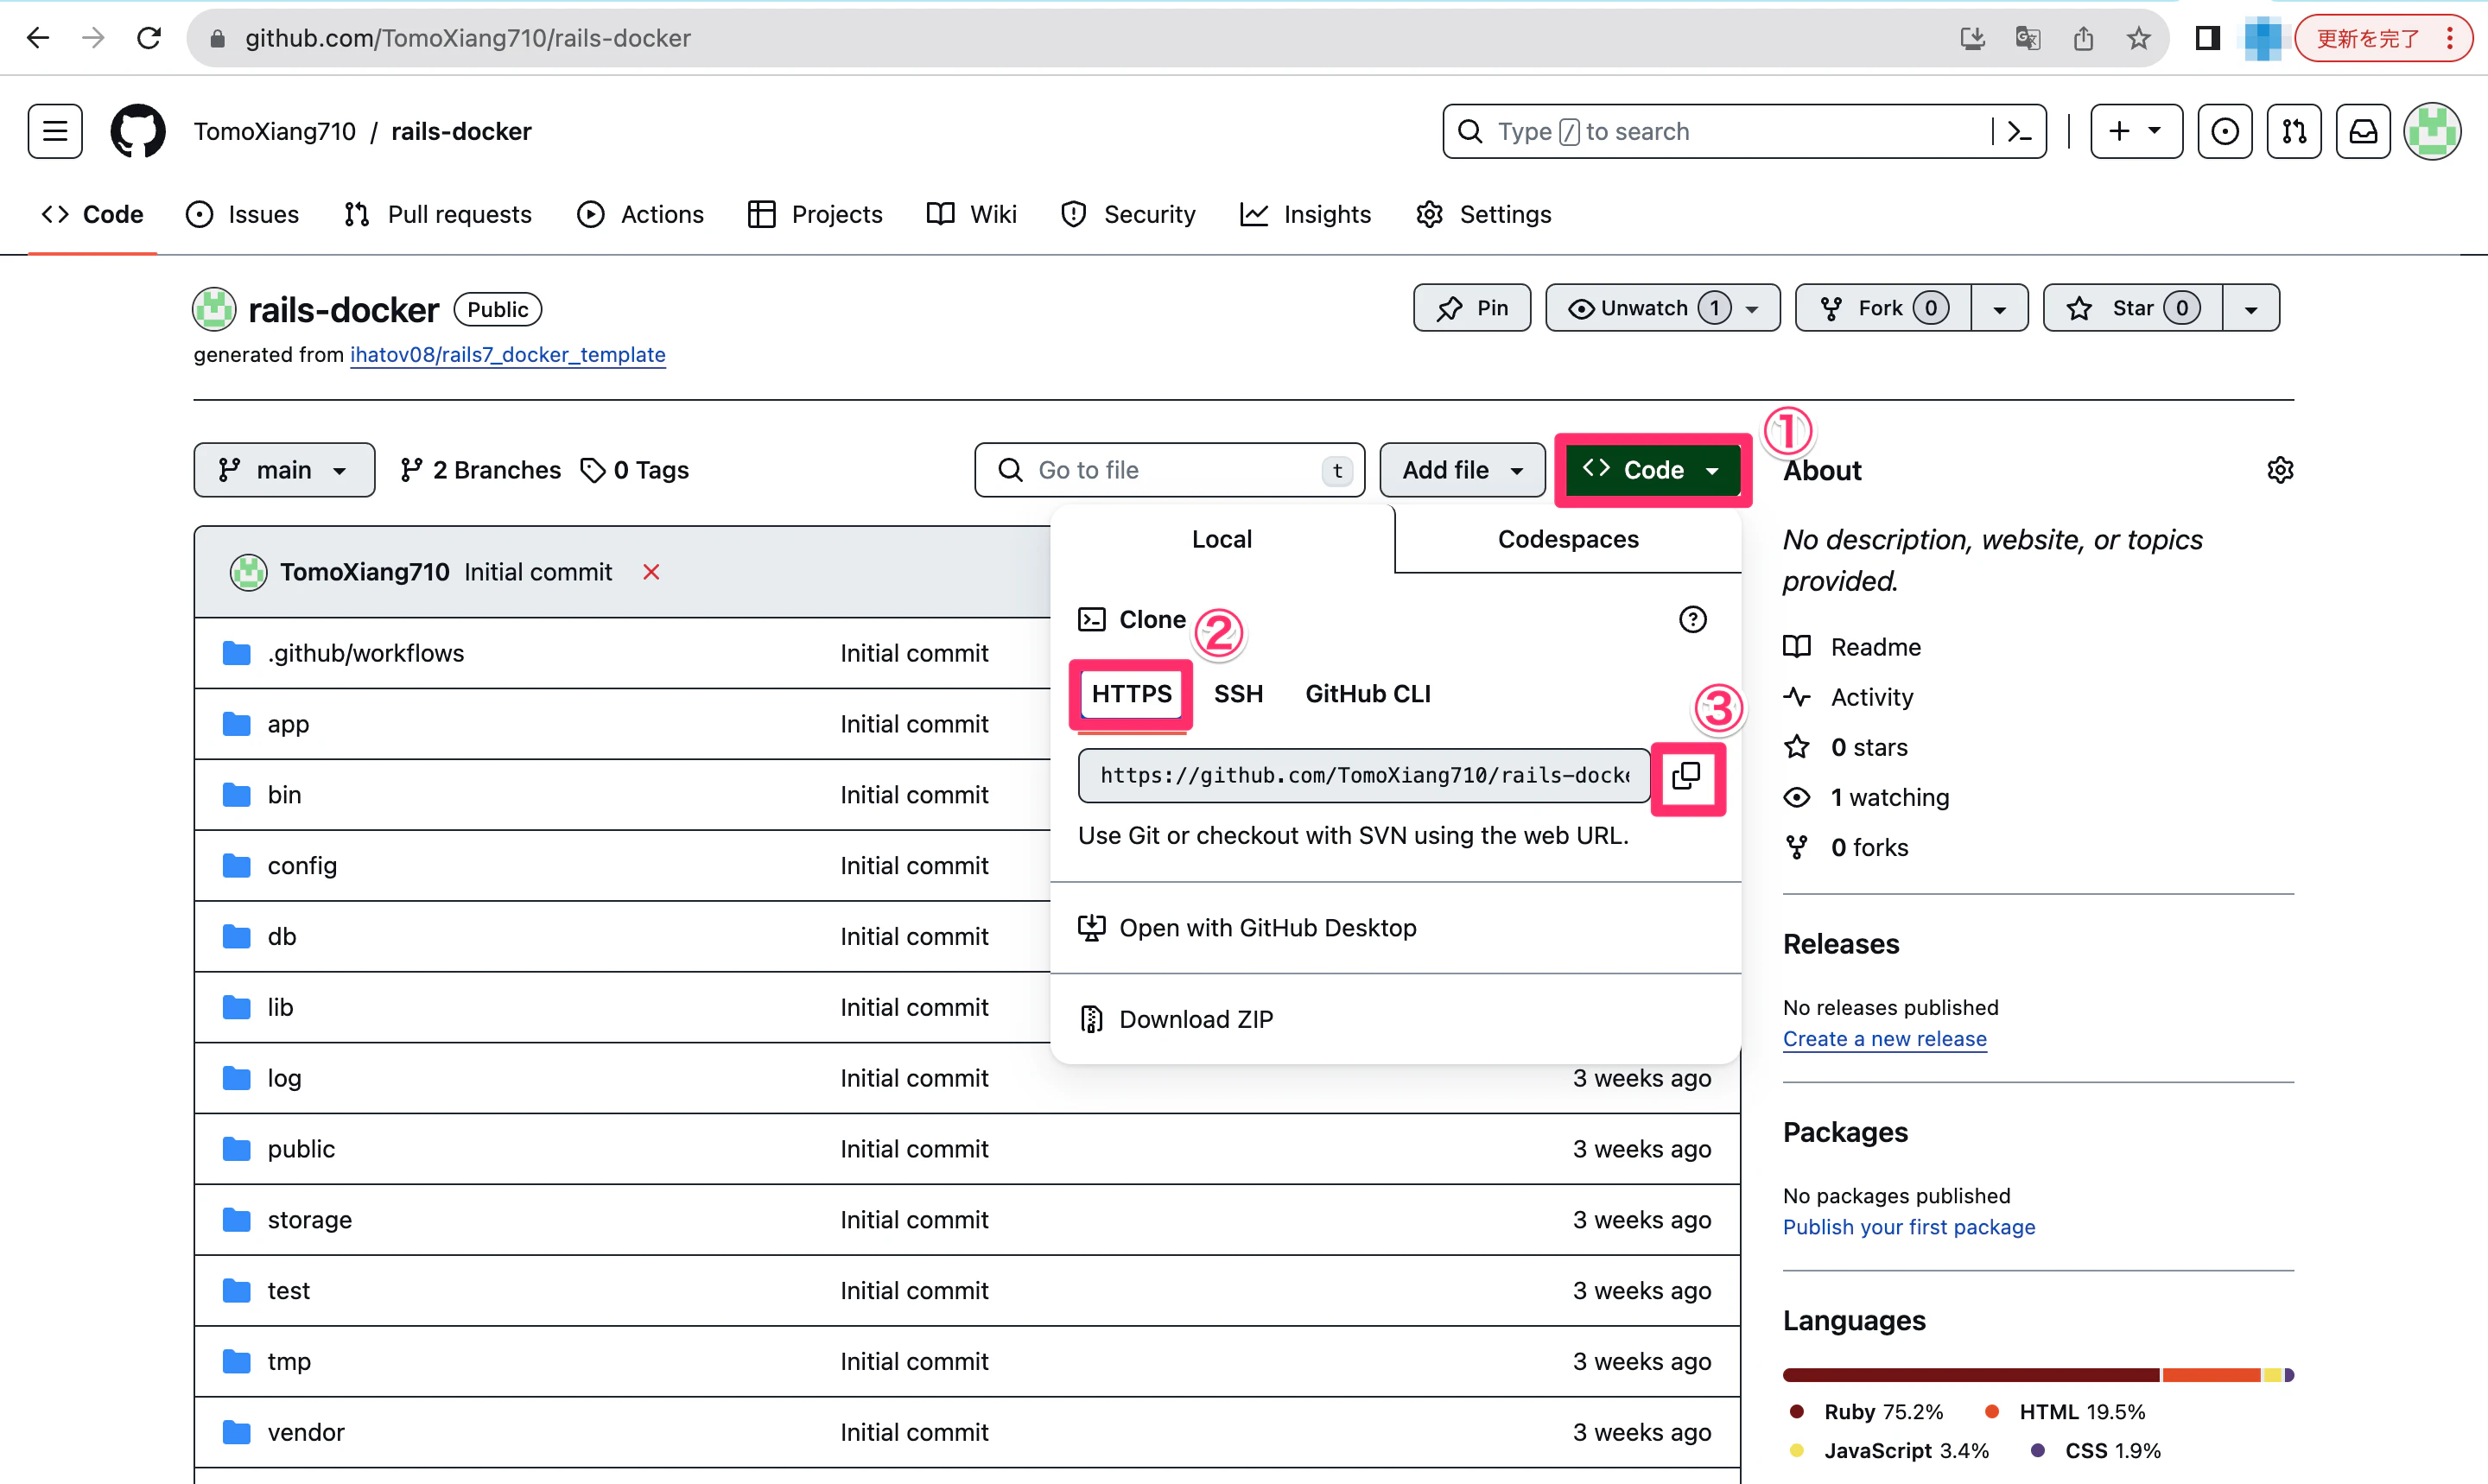This screenshot has height=1484, width=2488.
Task: Click the Ruby segment of language bar
Action: tap(1970, 1375)
